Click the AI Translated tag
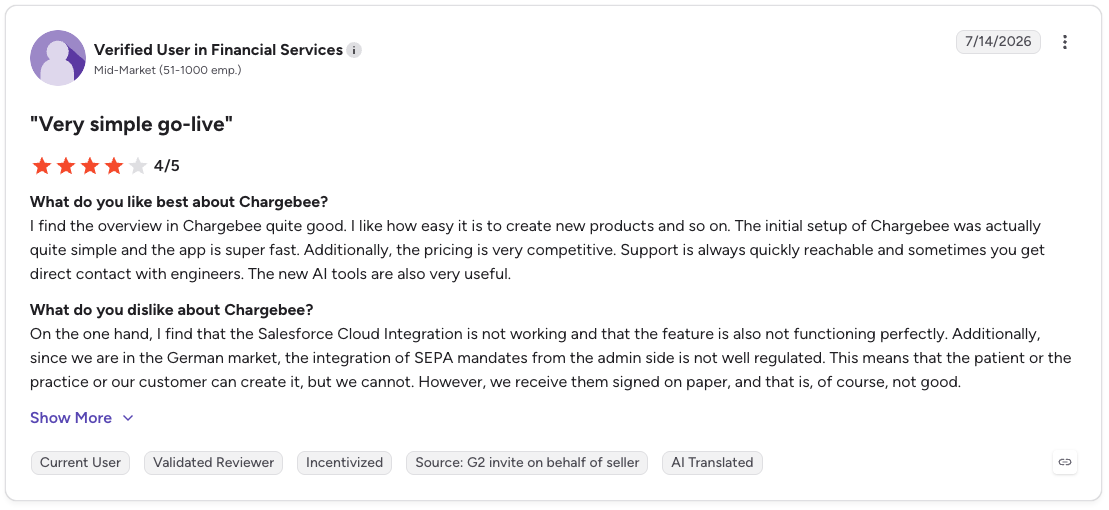The width and height of the screenshot is (1109, 510). [712, 463]
